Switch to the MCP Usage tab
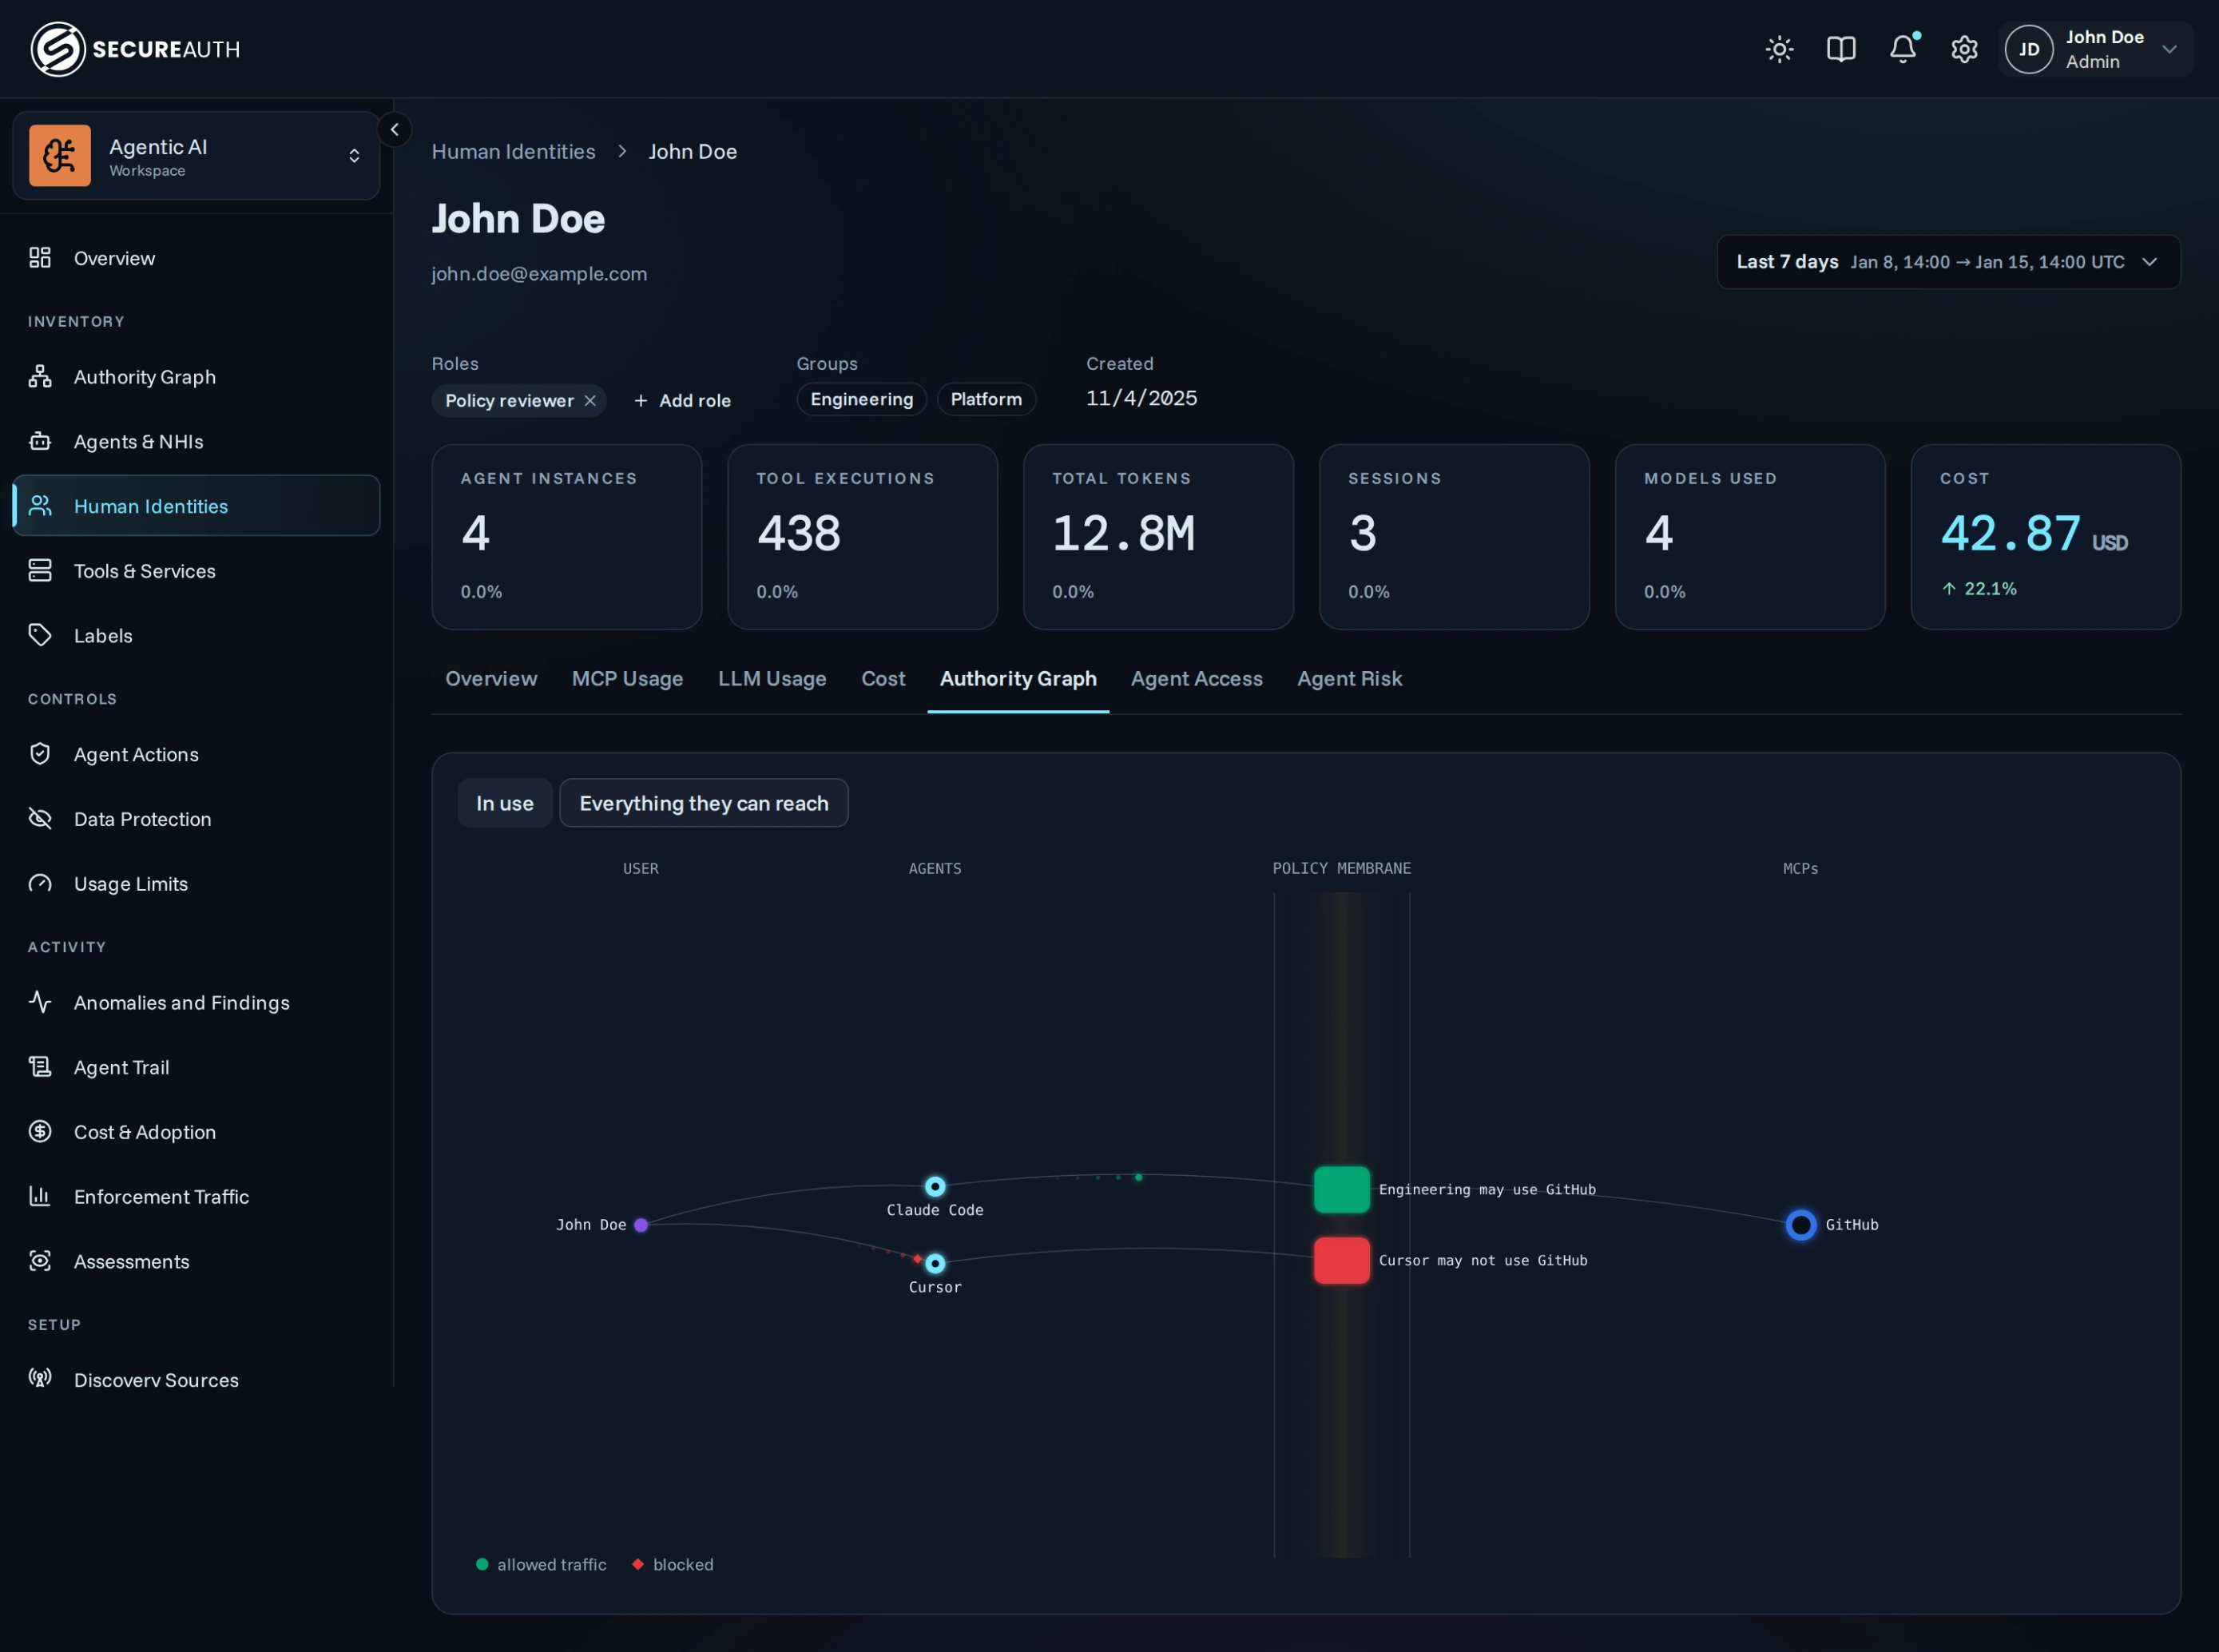This screenshot has height=1652, width=2219. pos(627,679)
